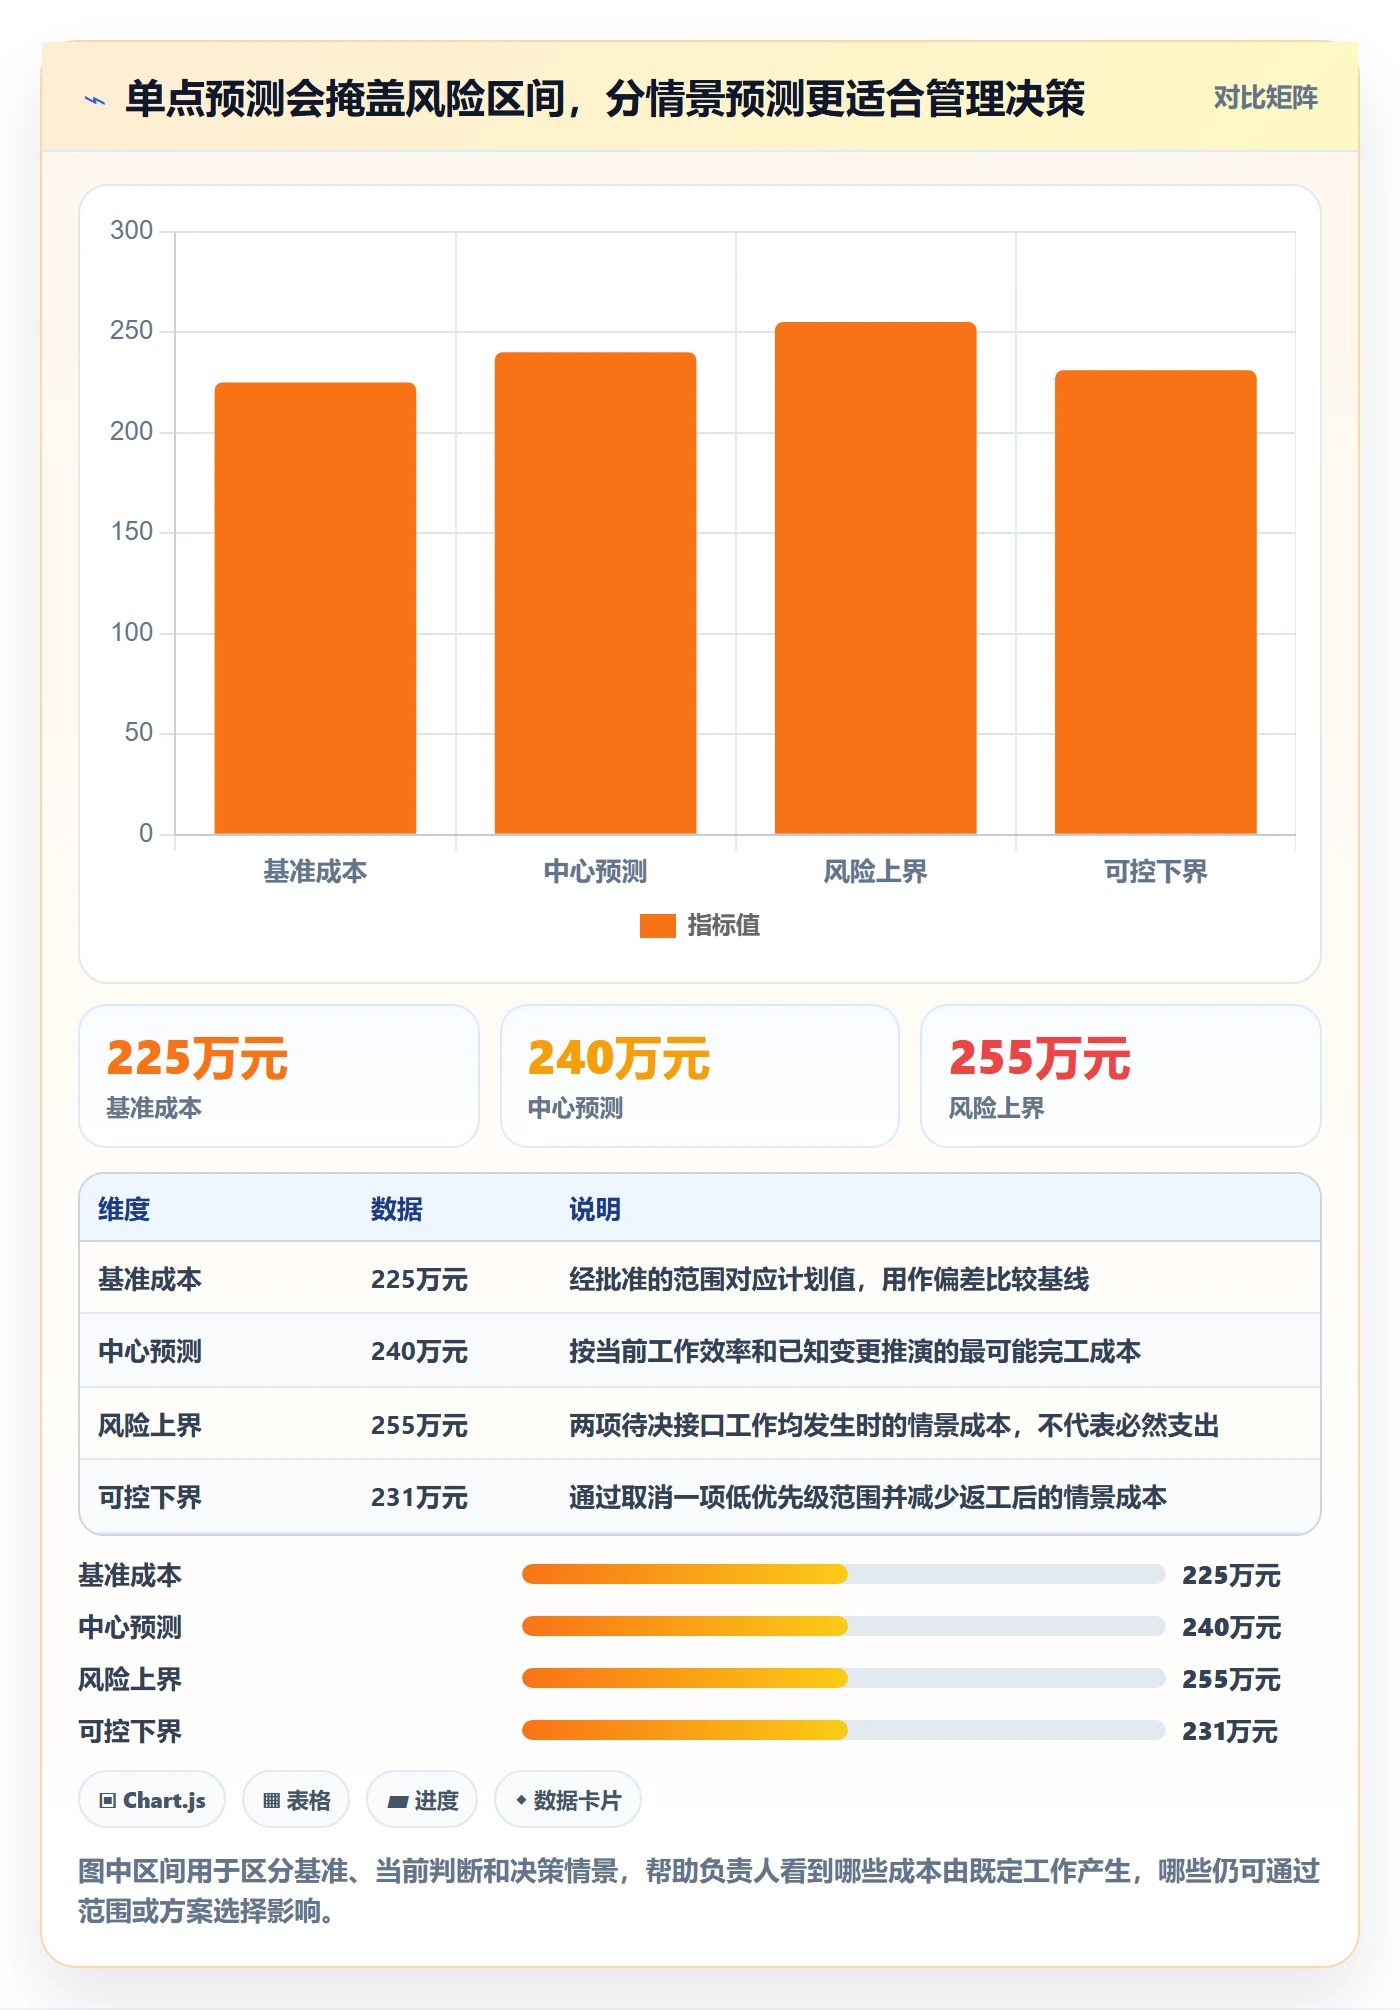Click the 维度 column header
1400x2010 pixels.
pyautogui.click(x=124, y=1209)
